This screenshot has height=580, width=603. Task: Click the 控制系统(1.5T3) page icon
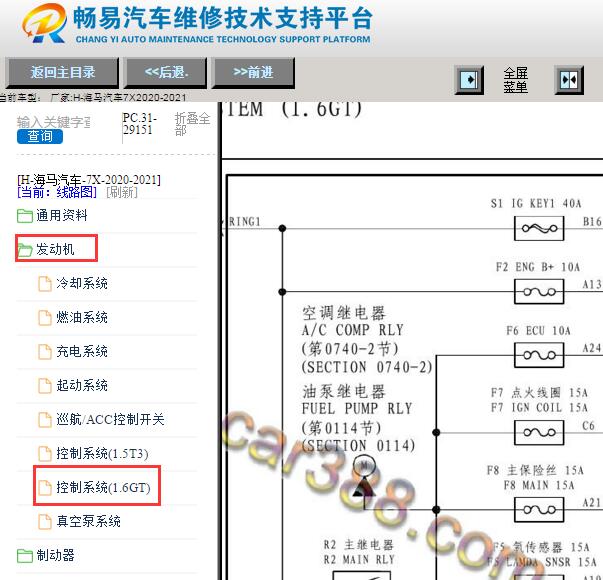pyautogui.click(x=45, y=454)
